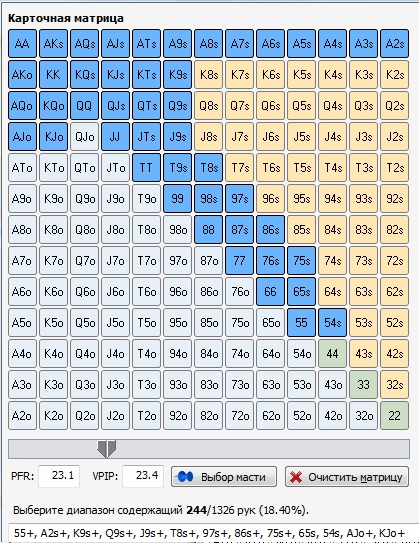Deselect the KJo hand cell
The image size is (419, 543).
click(x=53, y=136)
